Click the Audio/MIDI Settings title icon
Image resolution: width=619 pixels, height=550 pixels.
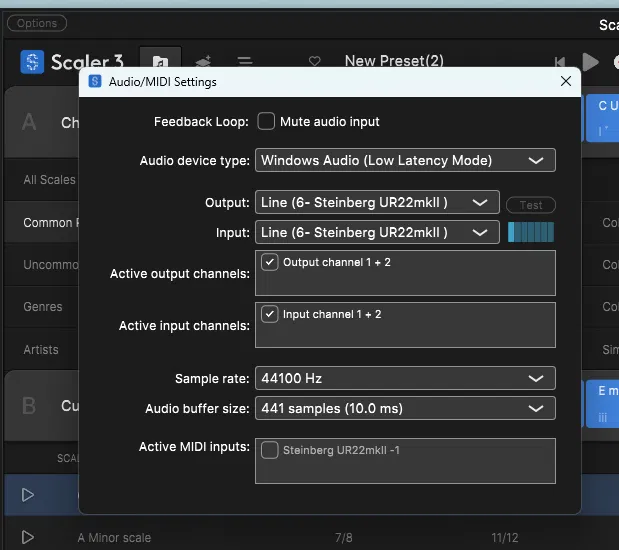[x=95, y=81]
